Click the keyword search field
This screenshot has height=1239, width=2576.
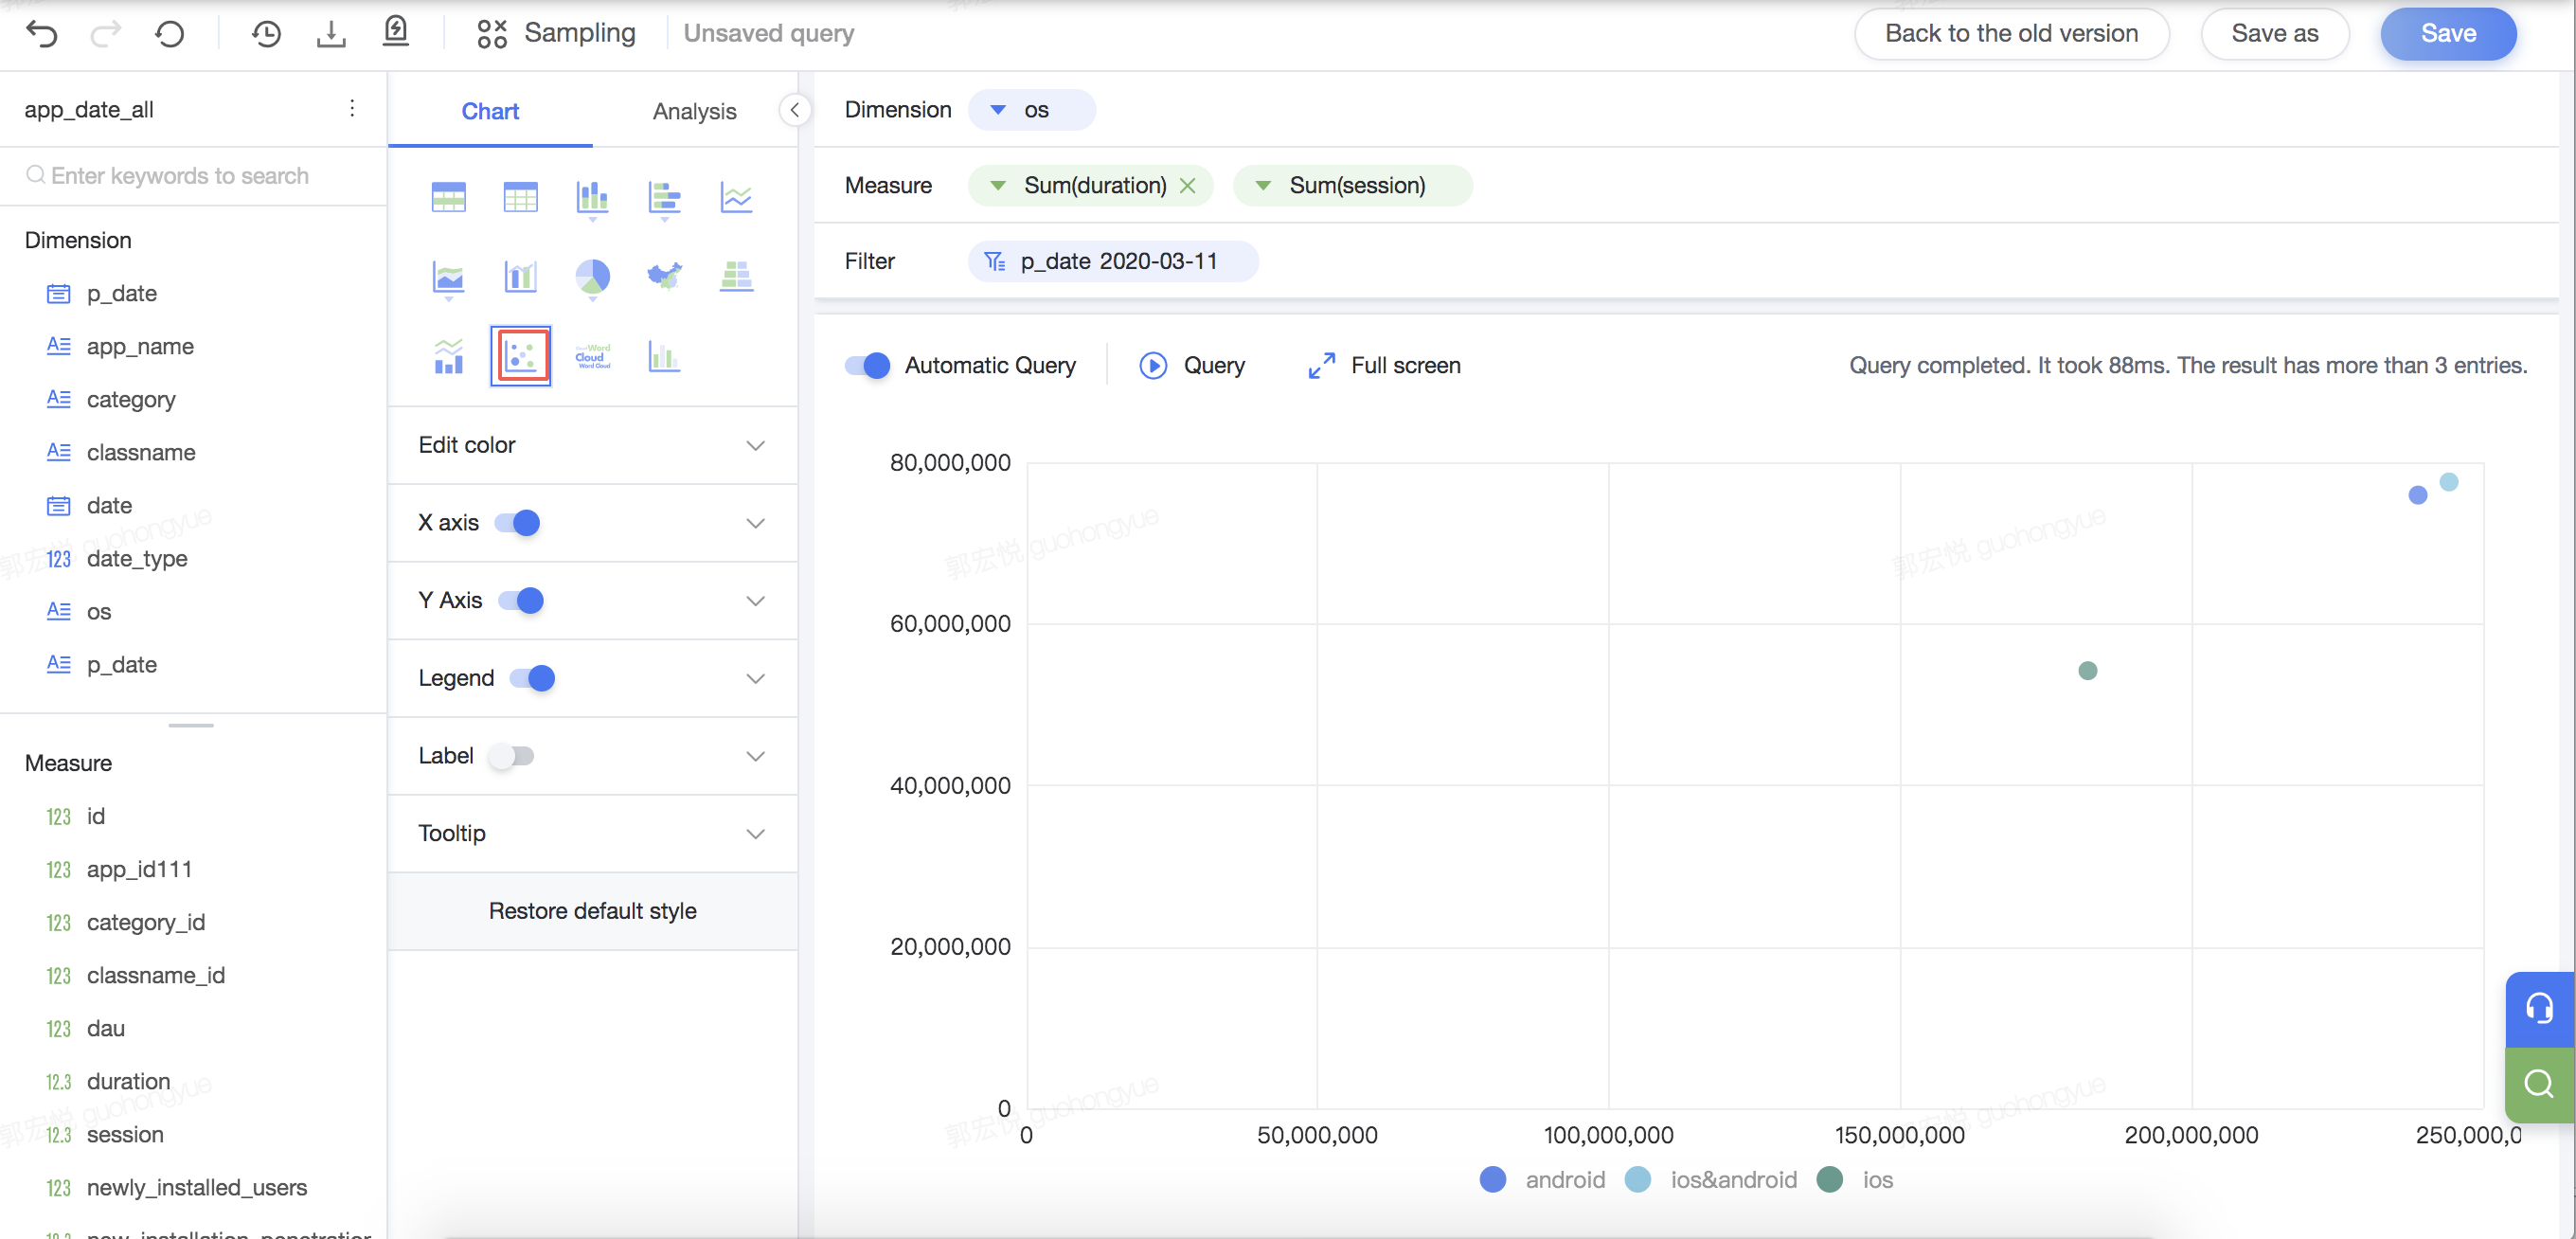tap(193, 176)
